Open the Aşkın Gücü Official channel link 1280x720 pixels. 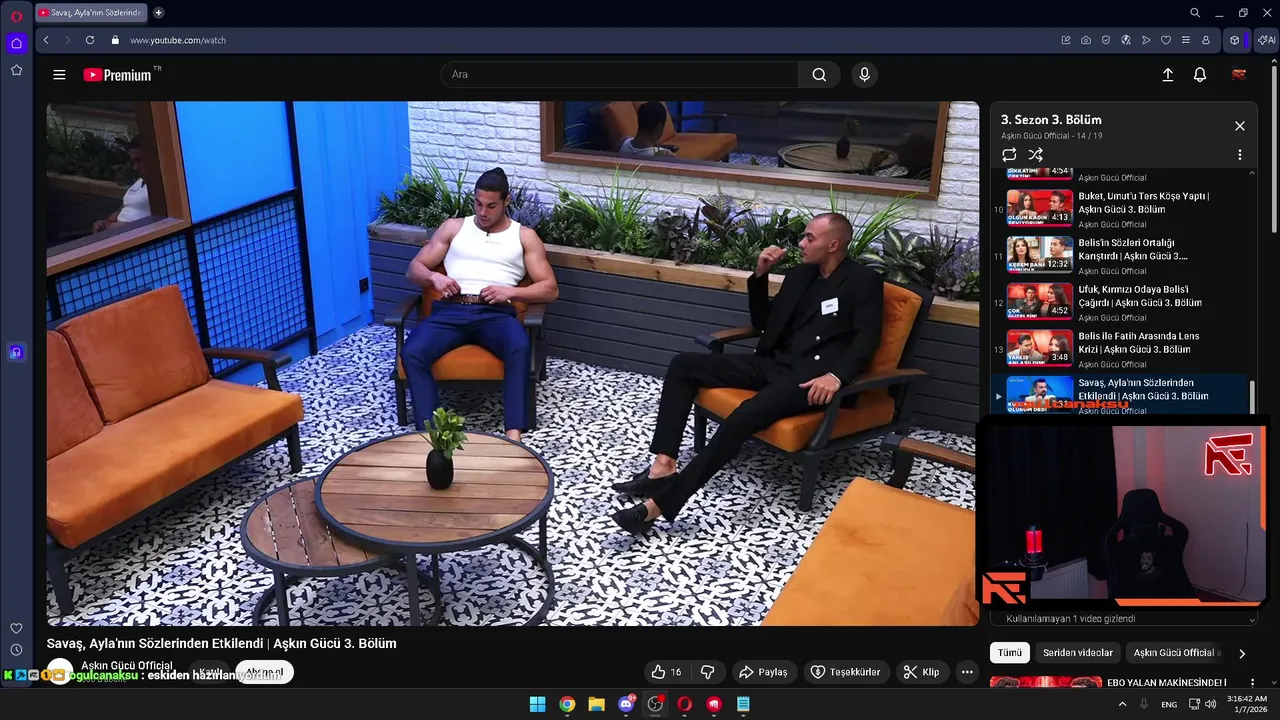tap(127, 666)
